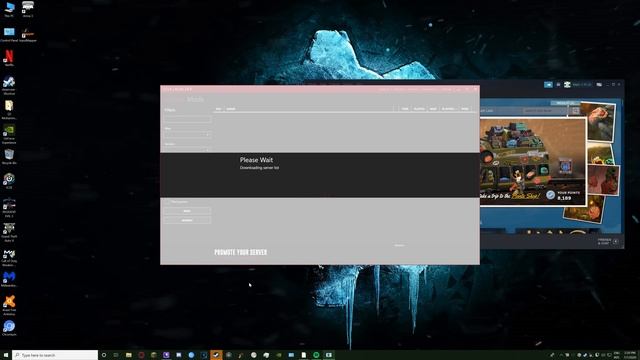Open the Control Panel desktop icon
Screen dimensions: 640x360
point(9,34)
